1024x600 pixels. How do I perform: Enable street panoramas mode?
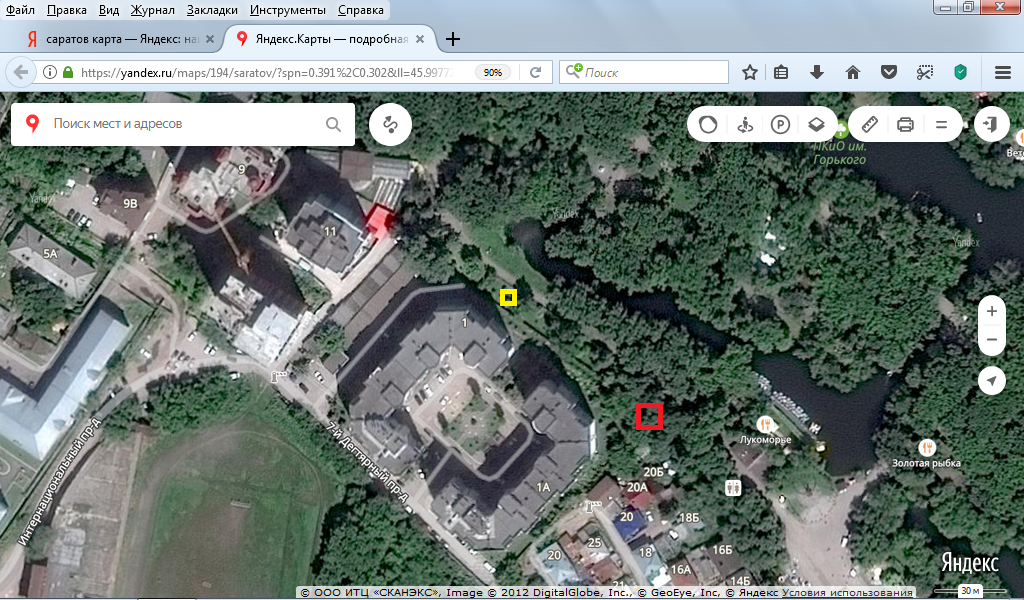(744, 124)
